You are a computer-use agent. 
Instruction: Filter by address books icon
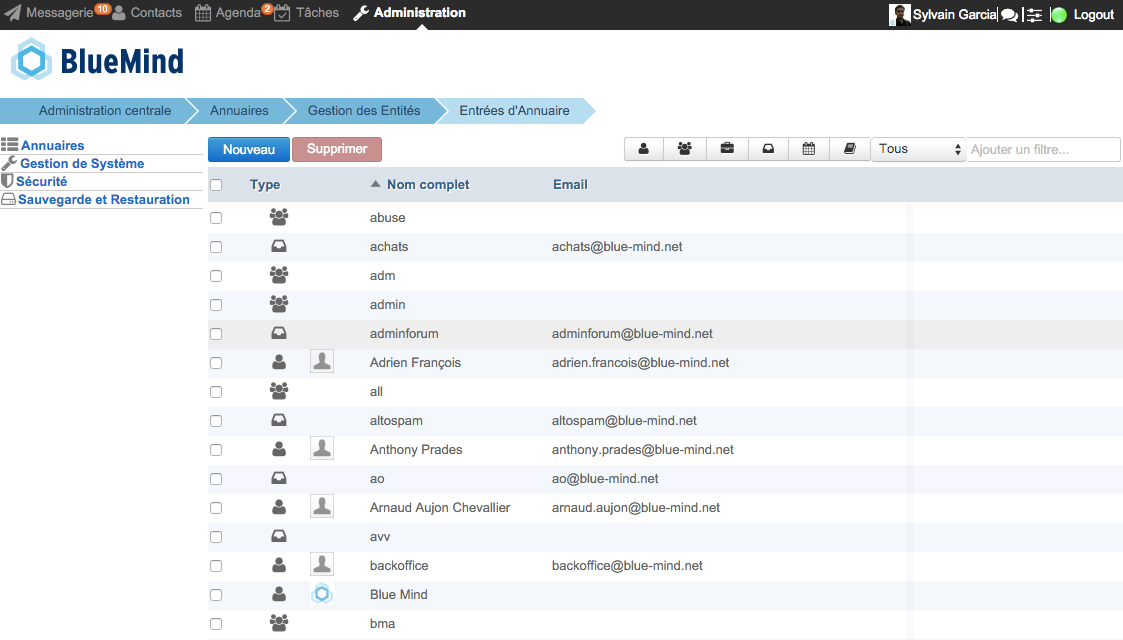849,149
